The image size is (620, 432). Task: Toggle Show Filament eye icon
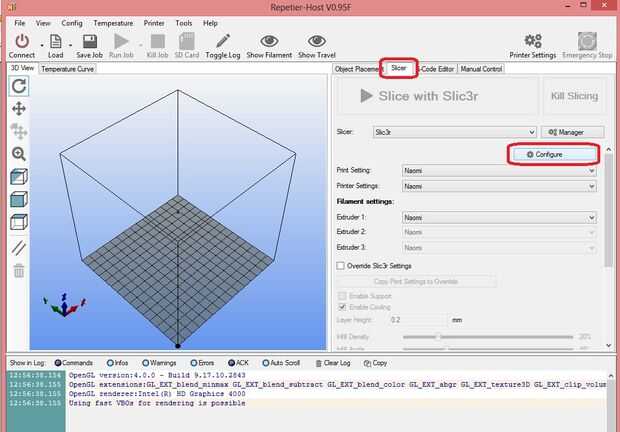pyautogui.click(x=269, y=41)
